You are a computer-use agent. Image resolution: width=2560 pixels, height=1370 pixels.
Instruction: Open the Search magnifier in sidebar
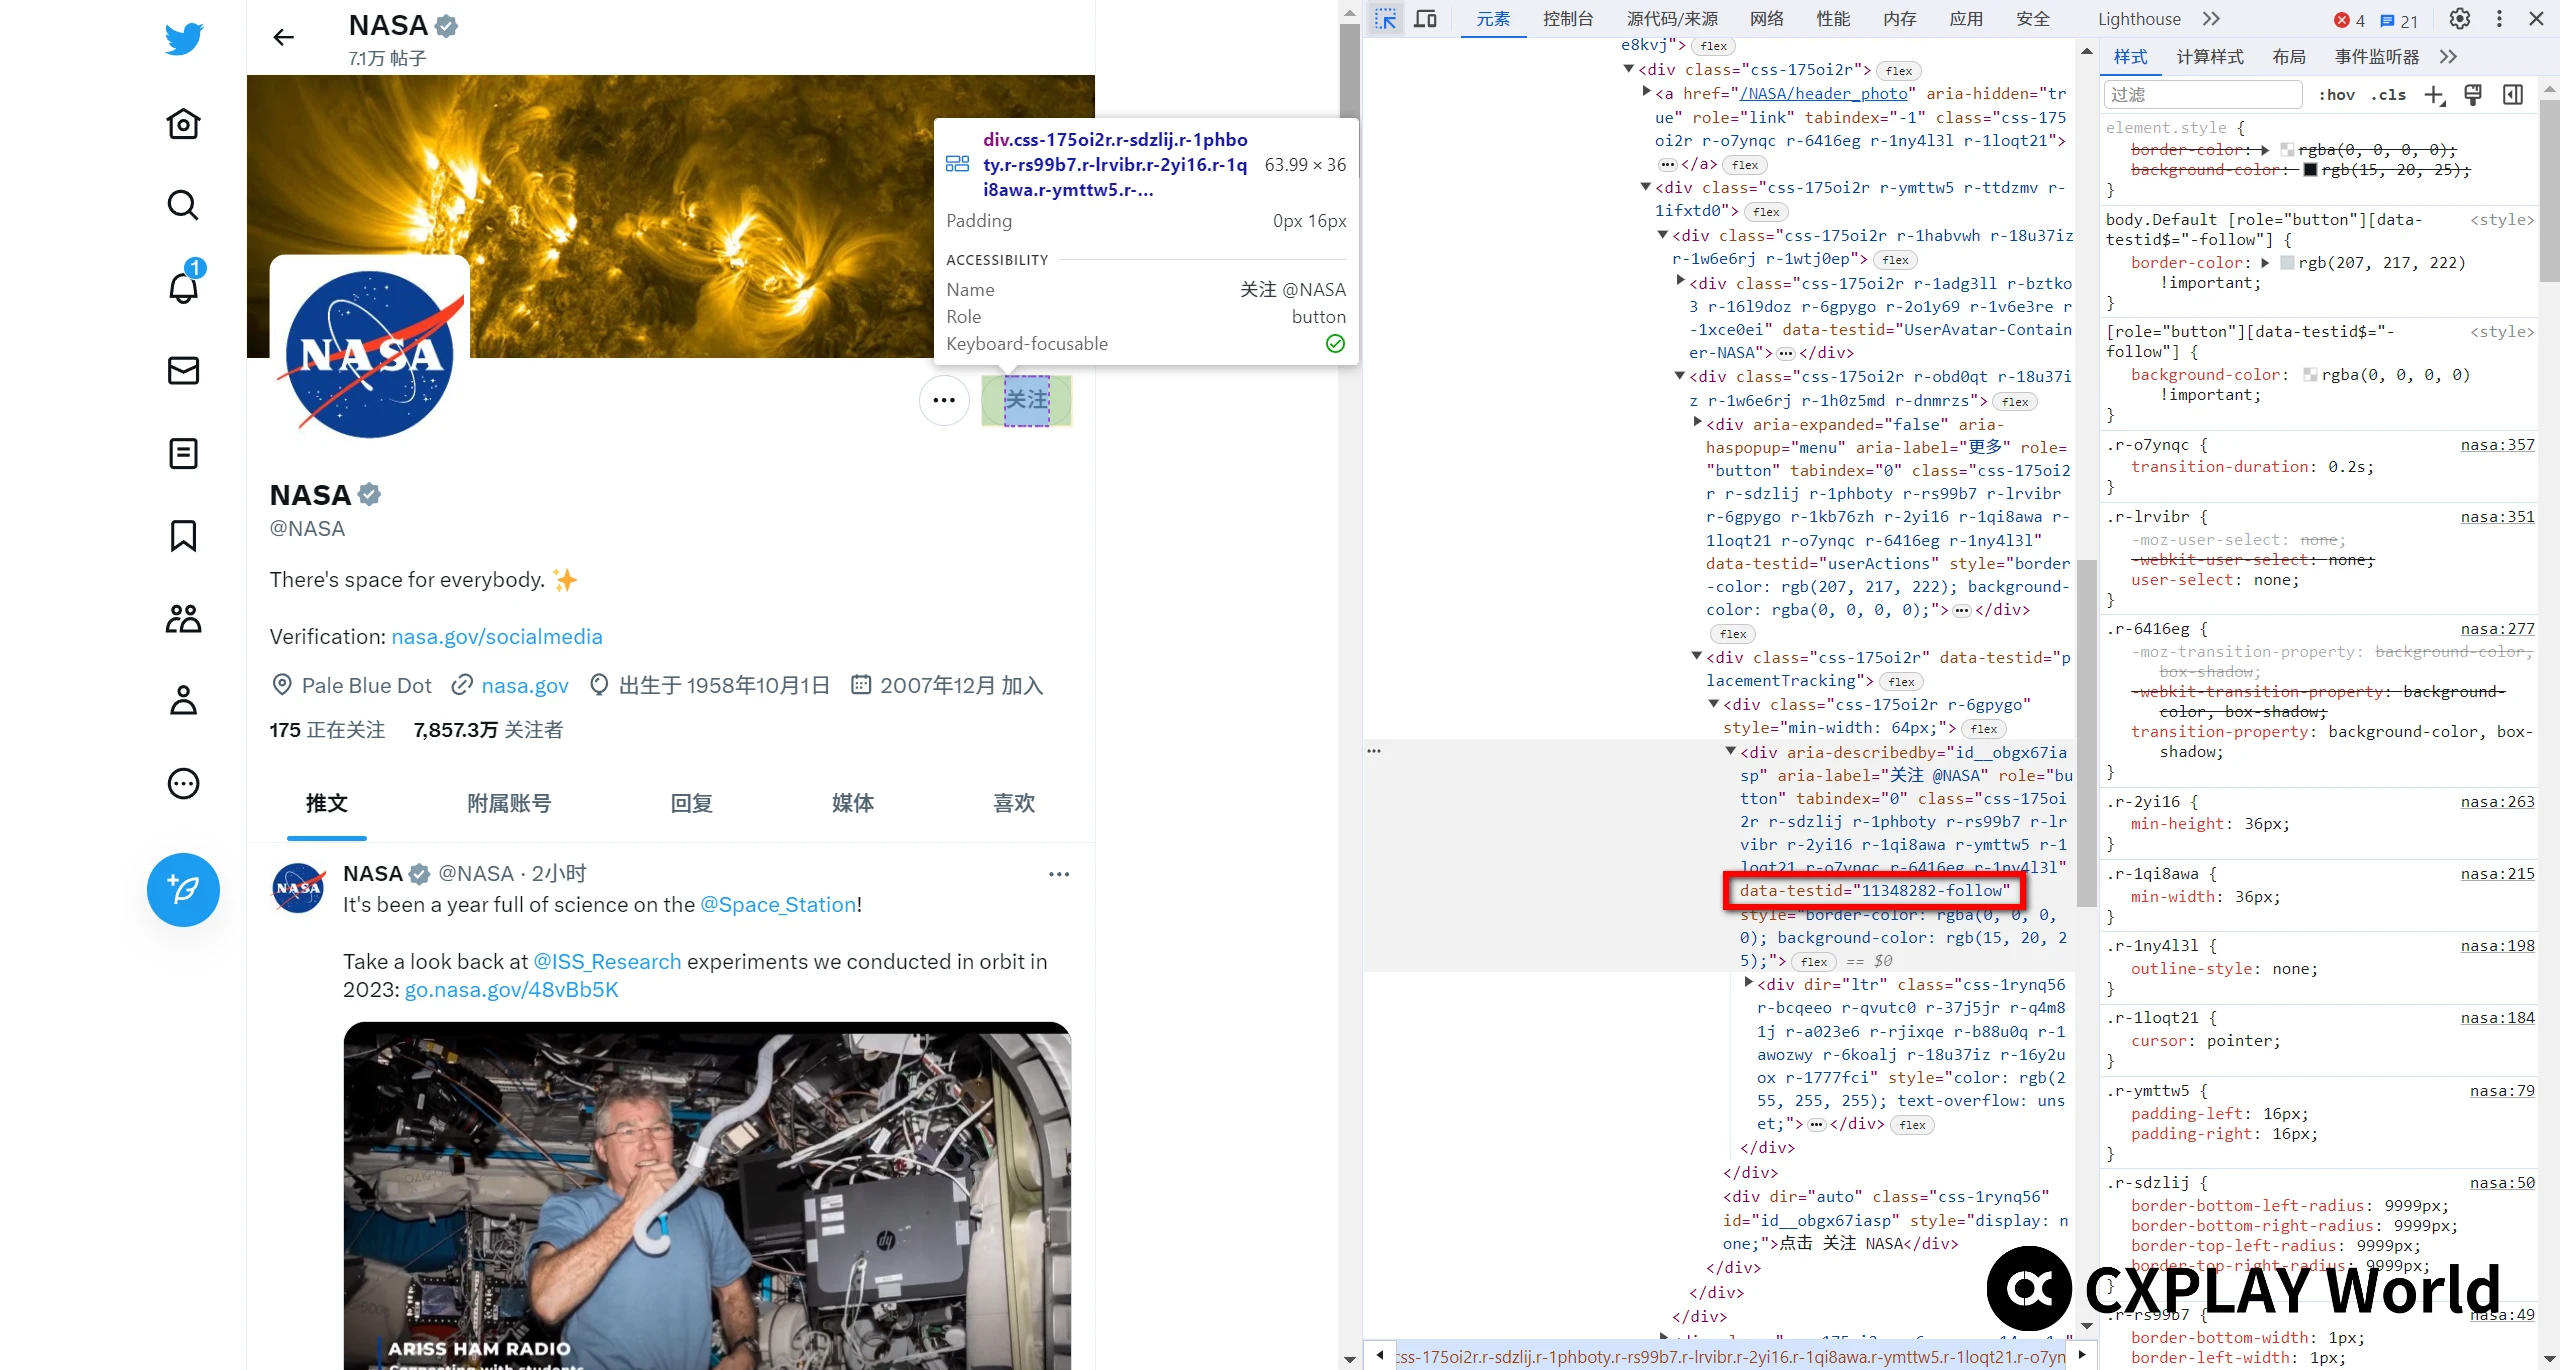click(183, 205)
